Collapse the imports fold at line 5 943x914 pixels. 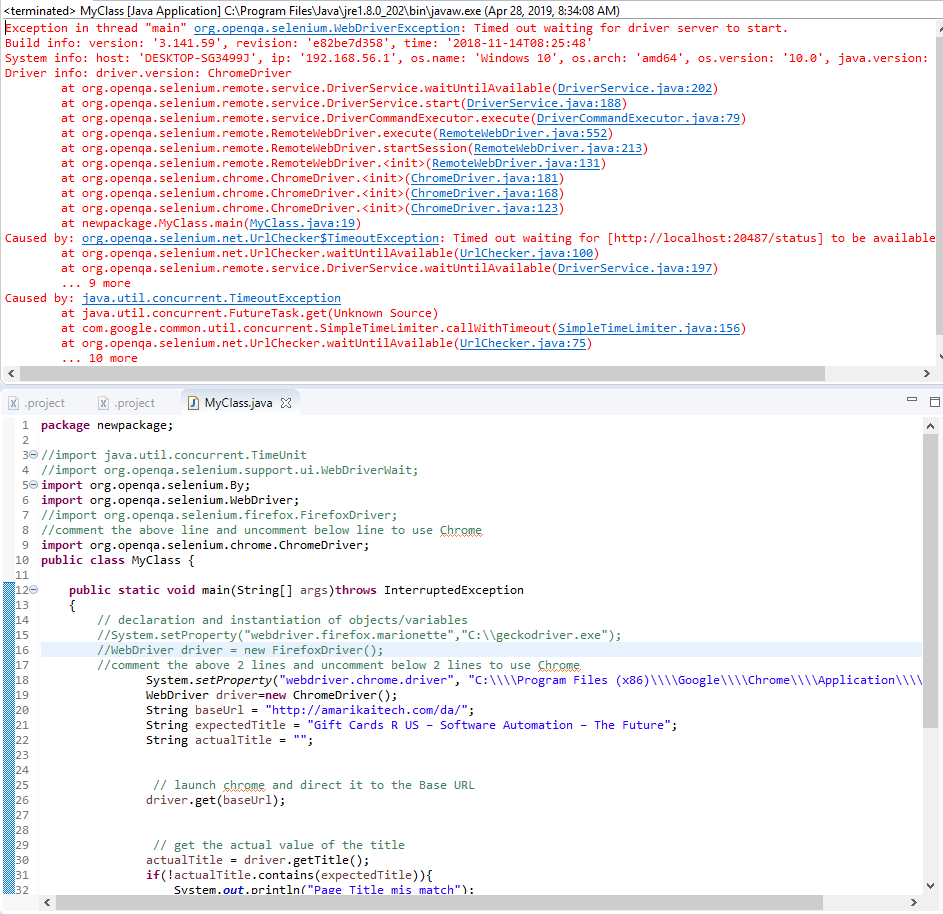click(34, 485)
